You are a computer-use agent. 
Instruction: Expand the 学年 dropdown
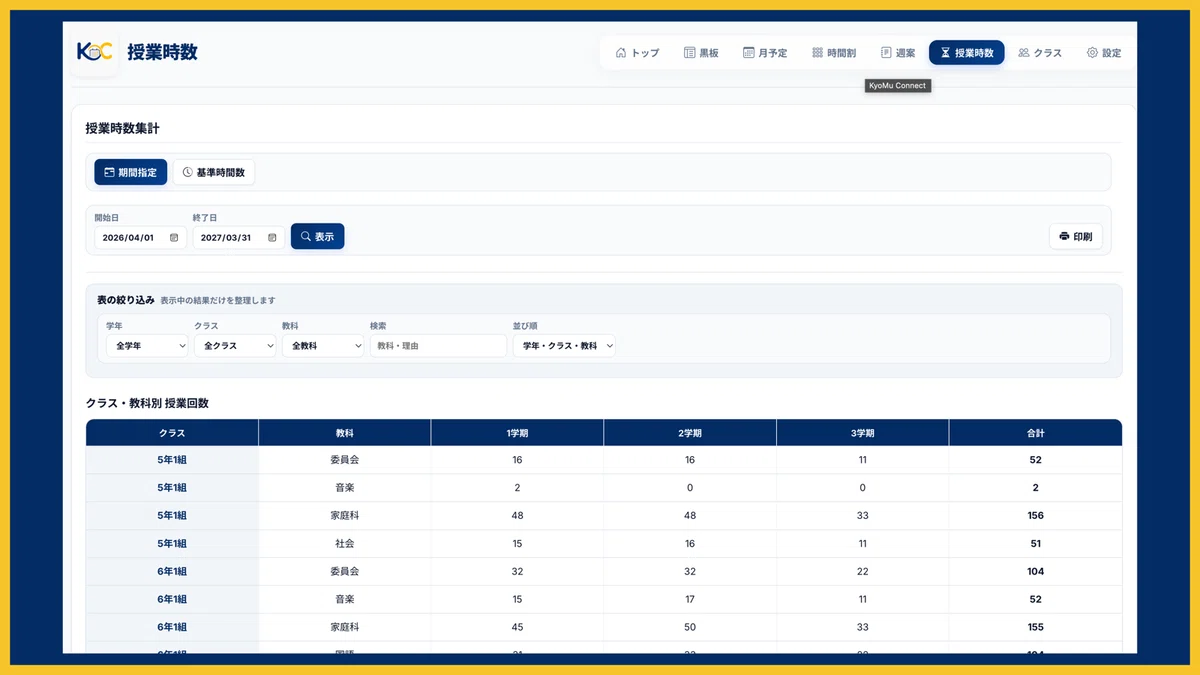[x=147, y=345]
